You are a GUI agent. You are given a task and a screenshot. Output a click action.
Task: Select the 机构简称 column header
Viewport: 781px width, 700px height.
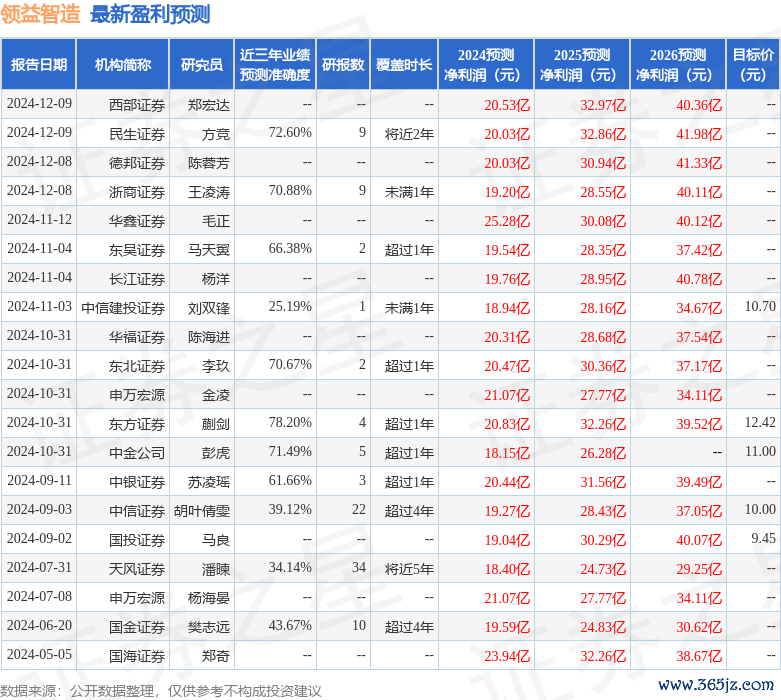click(x=123, y=65)
